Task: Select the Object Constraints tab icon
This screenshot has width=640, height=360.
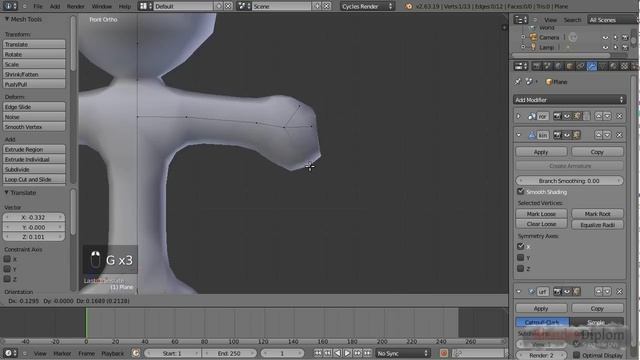Action: (x=580, y=66)
